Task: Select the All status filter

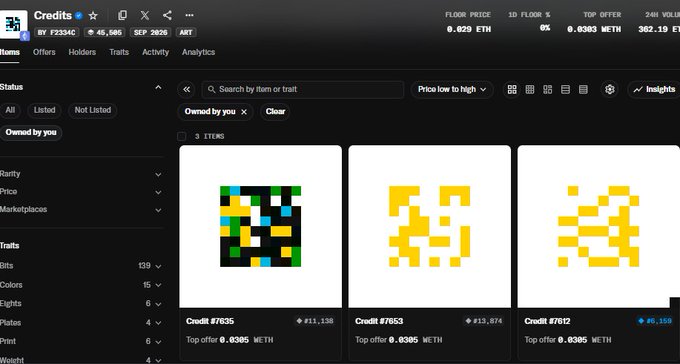Action: click(x=10, y=110)
